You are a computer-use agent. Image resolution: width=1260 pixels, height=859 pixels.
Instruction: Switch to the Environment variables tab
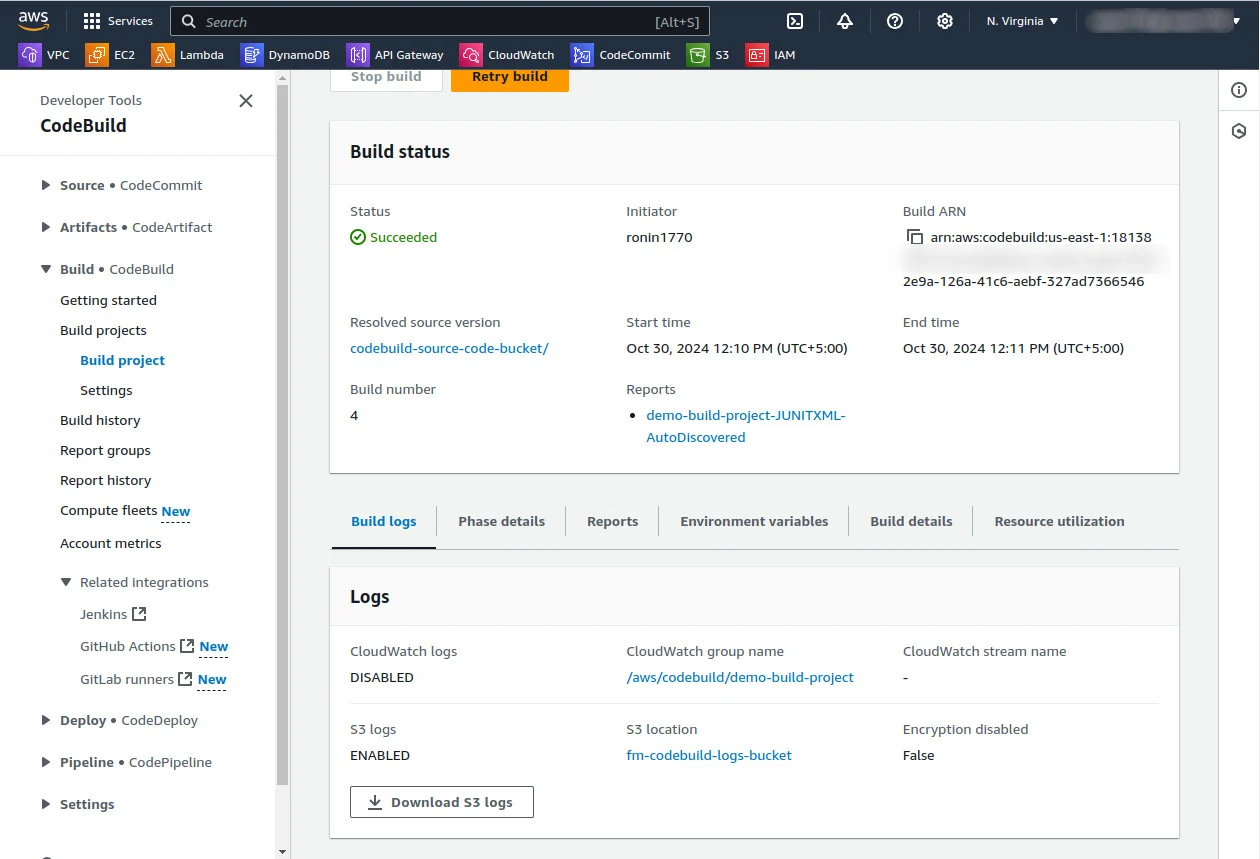point(754,521)
